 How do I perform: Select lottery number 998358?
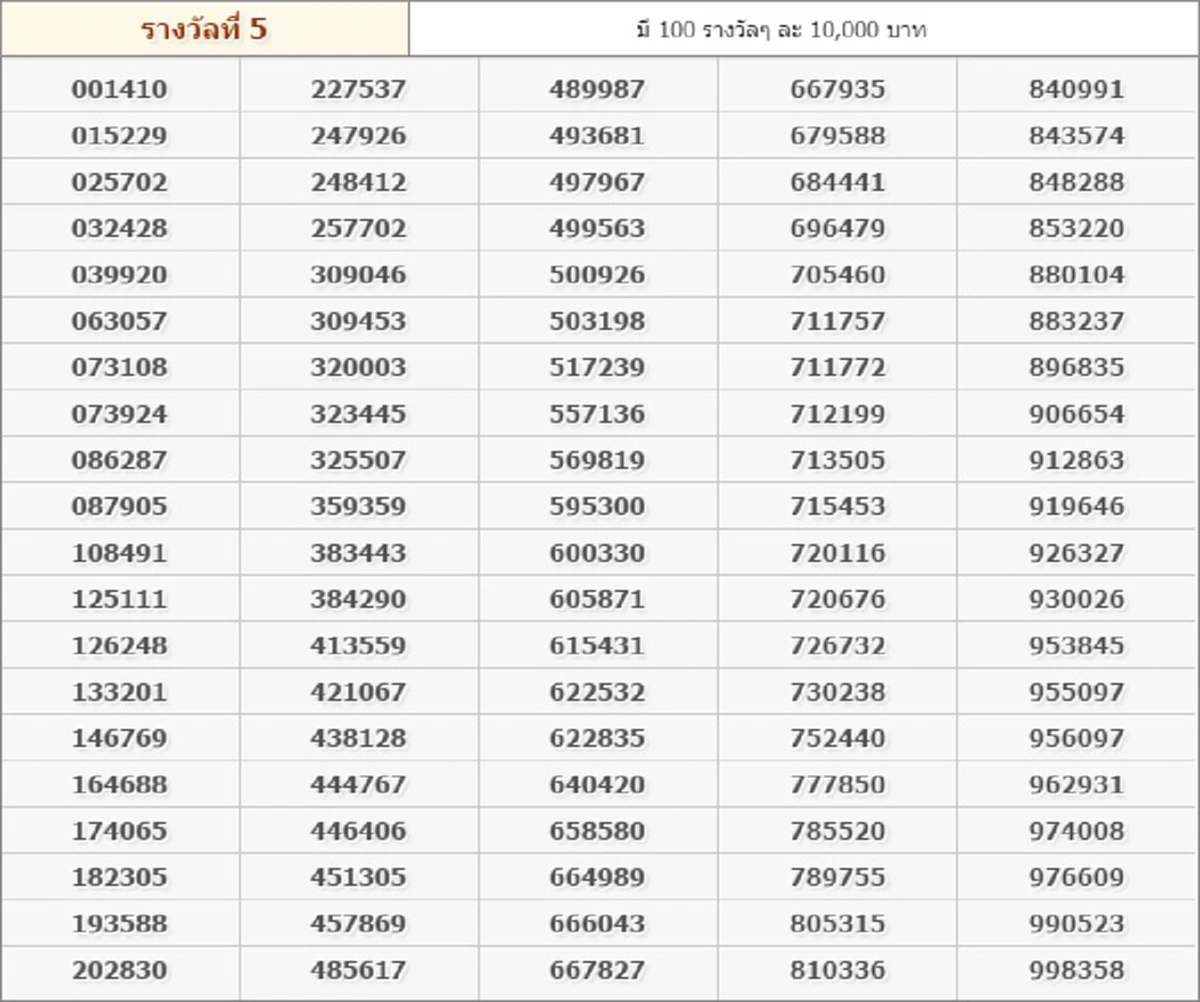[1077, 969]
